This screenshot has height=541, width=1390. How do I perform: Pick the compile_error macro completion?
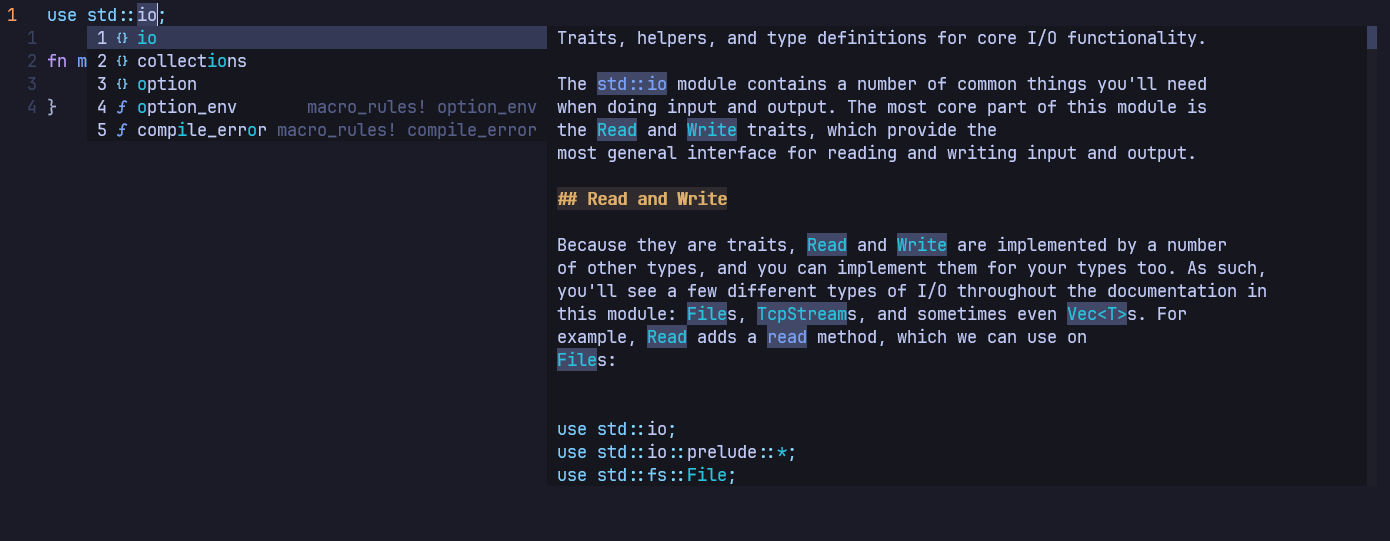[x=317, y=130]
